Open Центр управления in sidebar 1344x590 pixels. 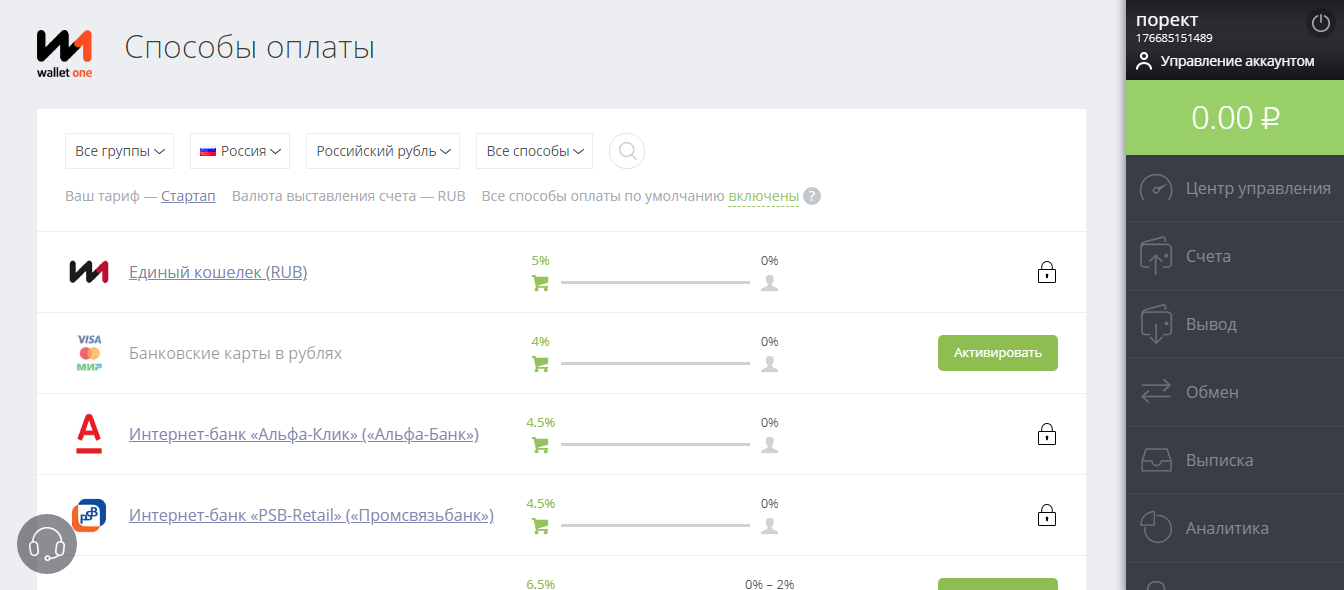(x=1235, y=188)
